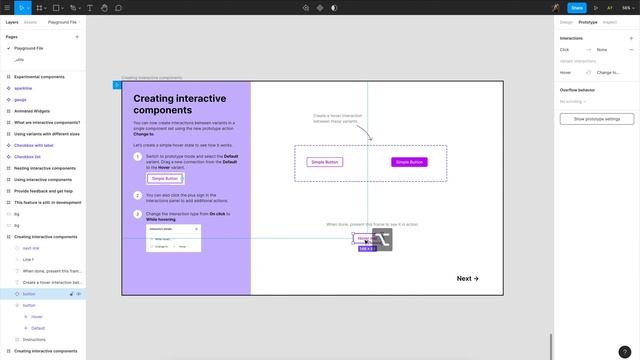
Task: Open the Figma main menu hamburger icon
Action: coord(7,8)
